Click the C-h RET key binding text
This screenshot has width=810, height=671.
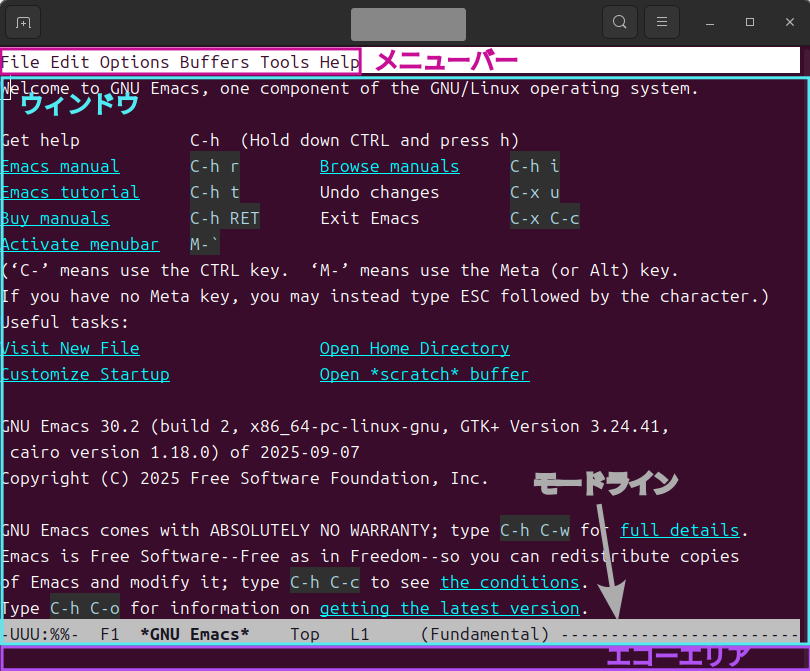pos(225,219)
